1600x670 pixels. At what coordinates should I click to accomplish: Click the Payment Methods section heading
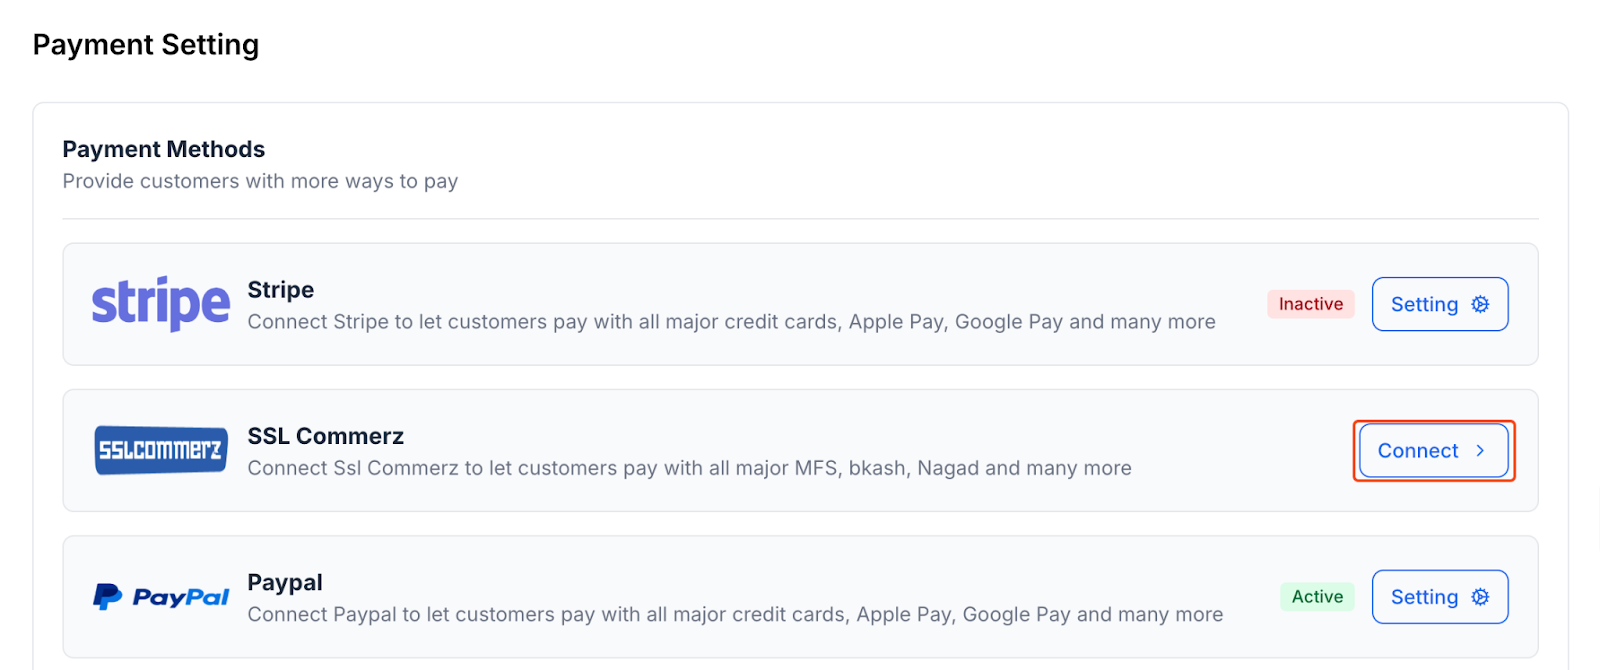[x=163, y=148]
